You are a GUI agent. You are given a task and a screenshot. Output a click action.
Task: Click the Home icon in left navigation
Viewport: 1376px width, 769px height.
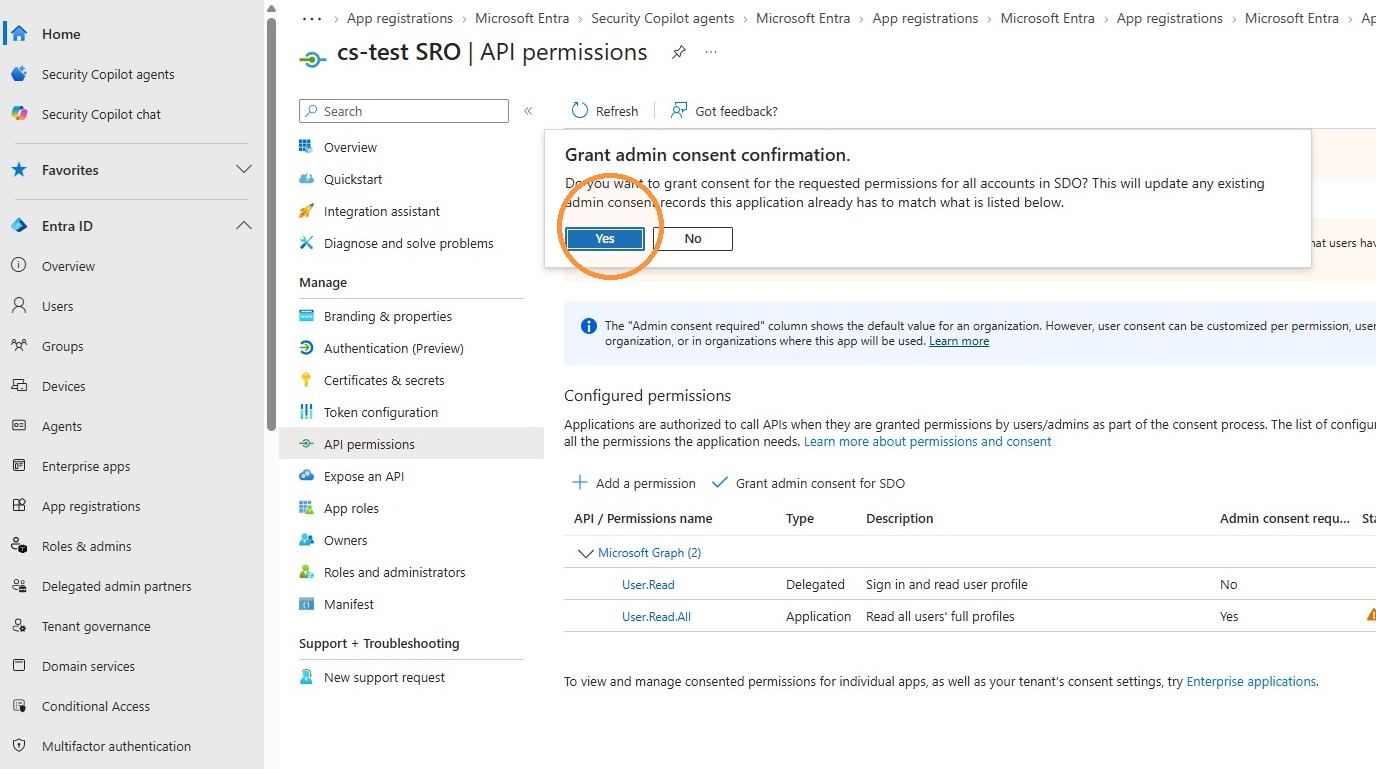19,34
